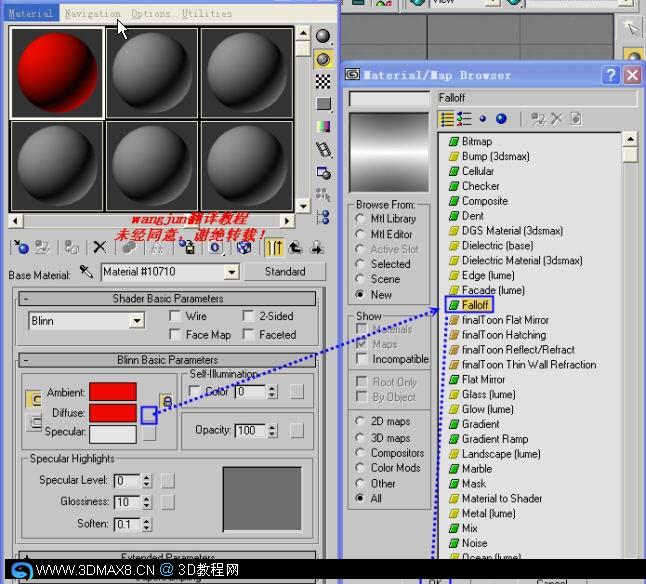Select the 2D maps radio button
The image size is (646, 584).
(360, 421)
